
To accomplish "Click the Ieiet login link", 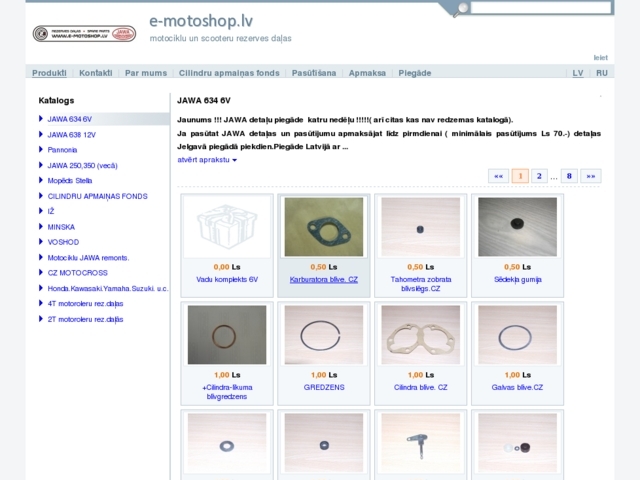I will click(x=600, y=57).
